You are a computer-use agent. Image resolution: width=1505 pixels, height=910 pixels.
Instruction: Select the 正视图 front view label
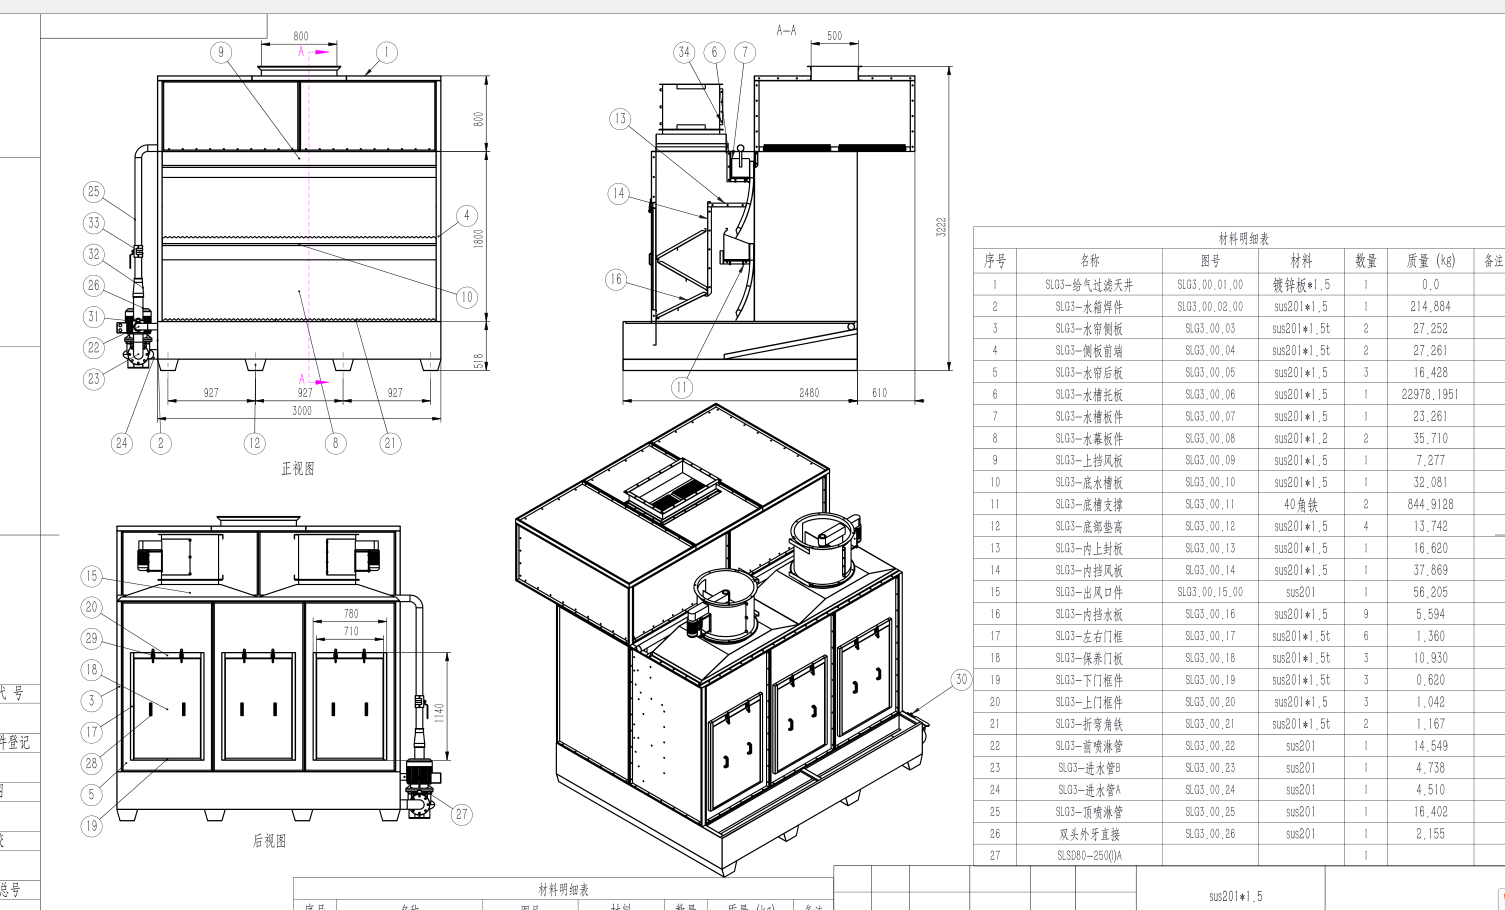coord(298,468)
